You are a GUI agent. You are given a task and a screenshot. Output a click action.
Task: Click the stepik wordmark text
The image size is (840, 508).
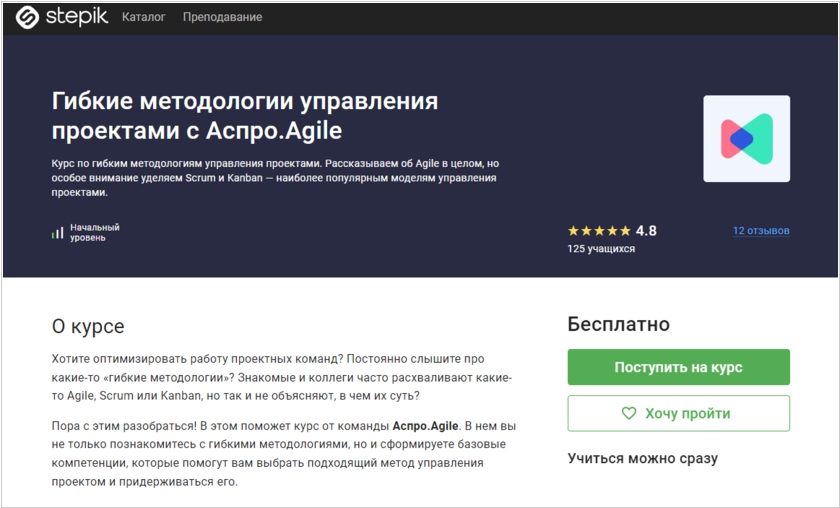[77, 17]
